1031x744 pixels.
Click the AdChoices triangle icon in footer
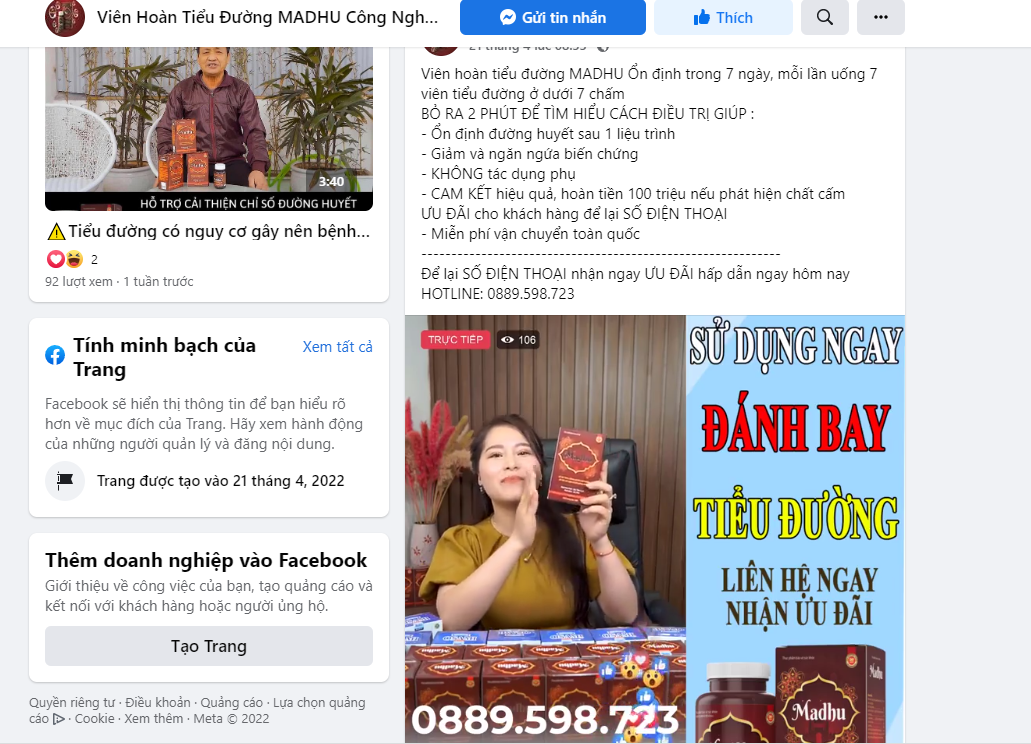[x=59, y=719]
